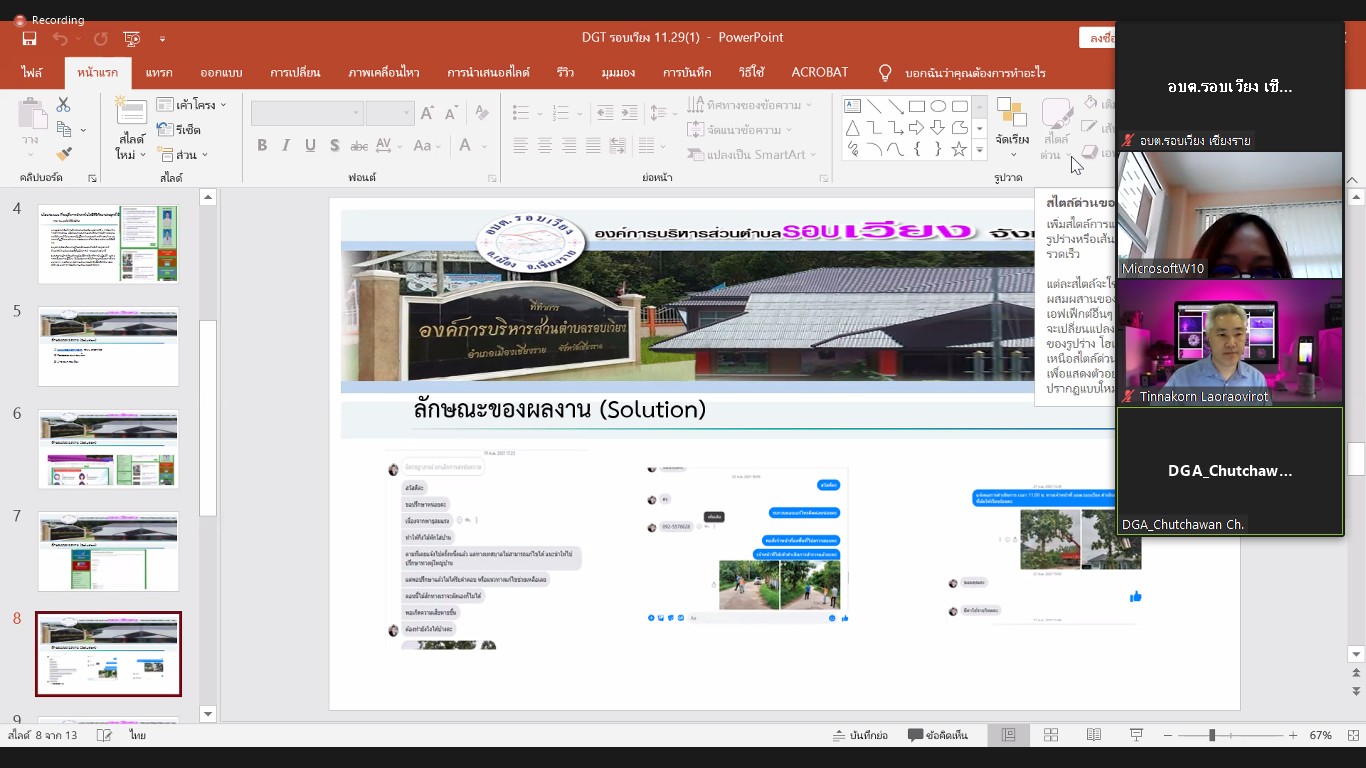Screen dimensions: 1366x768
Task: Pick the straight line shape
Action: [x=874, y=106]
